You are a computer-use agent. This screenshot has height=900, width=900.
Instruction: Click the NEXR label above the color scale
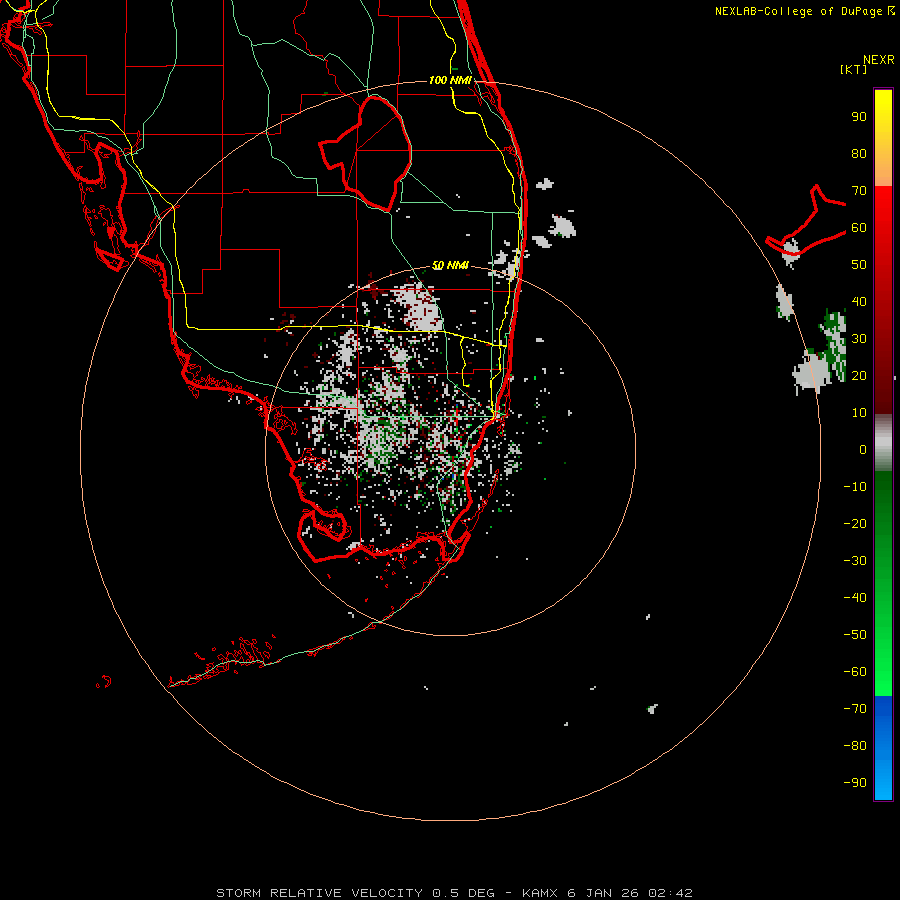pos(879,60)
